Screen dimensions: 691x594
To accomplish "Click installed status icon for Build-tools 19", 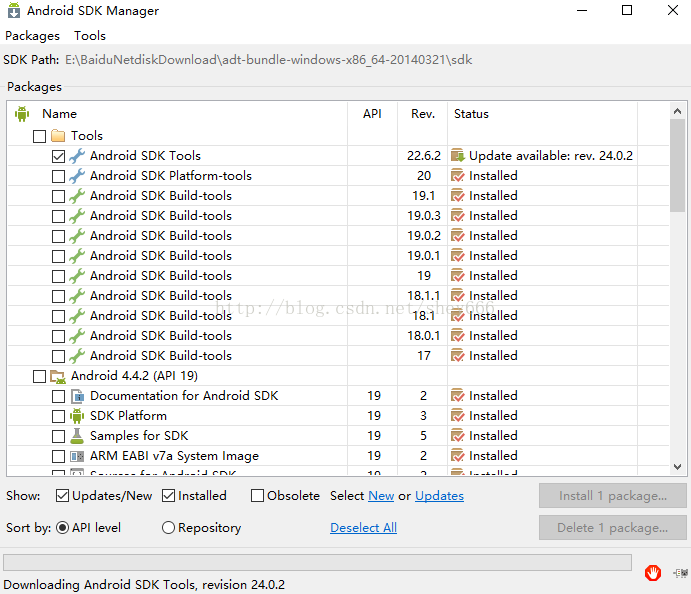I will point(458,276).
